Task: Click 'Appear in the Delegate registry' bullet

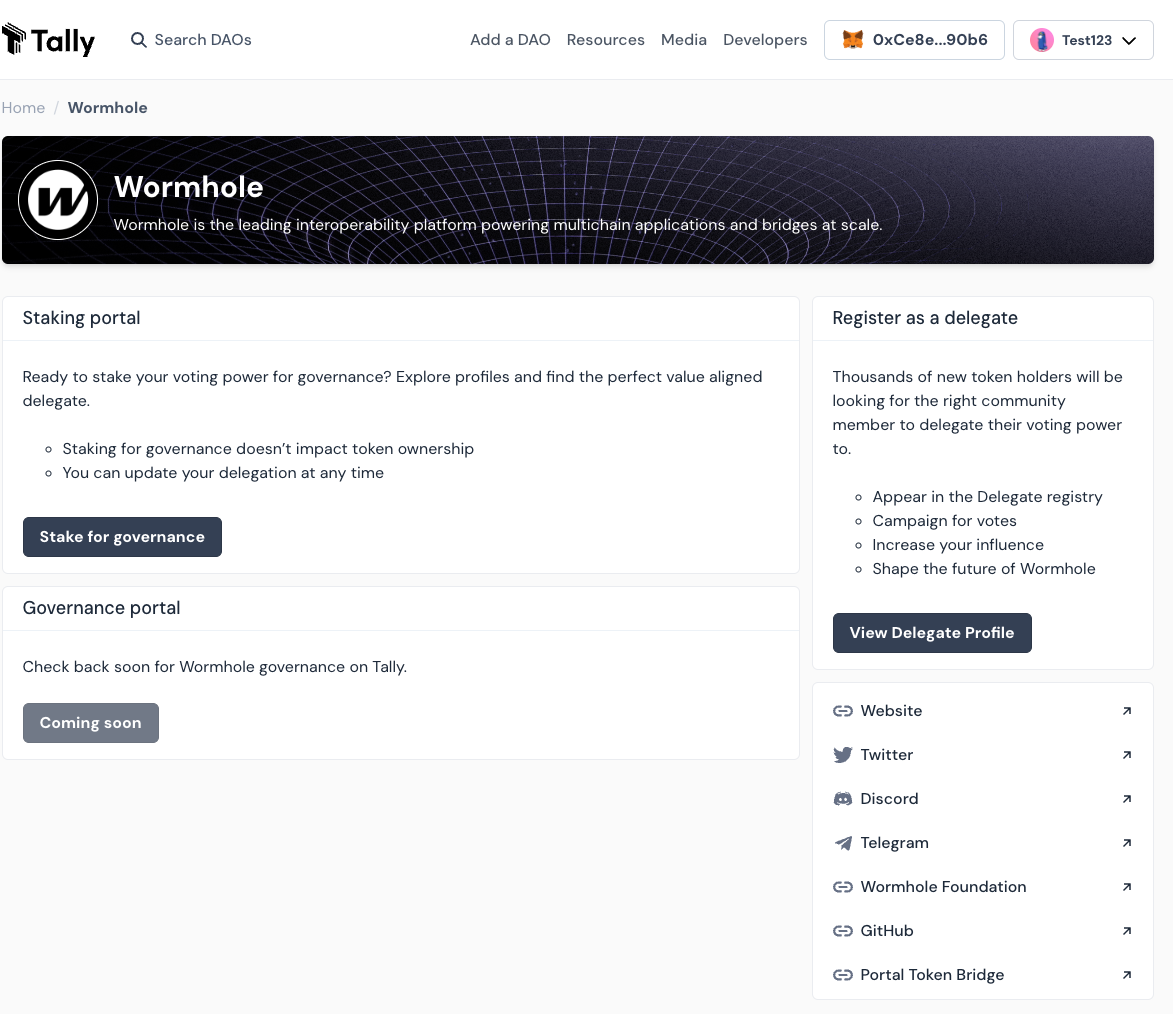Action: click(x=987, y=497)
